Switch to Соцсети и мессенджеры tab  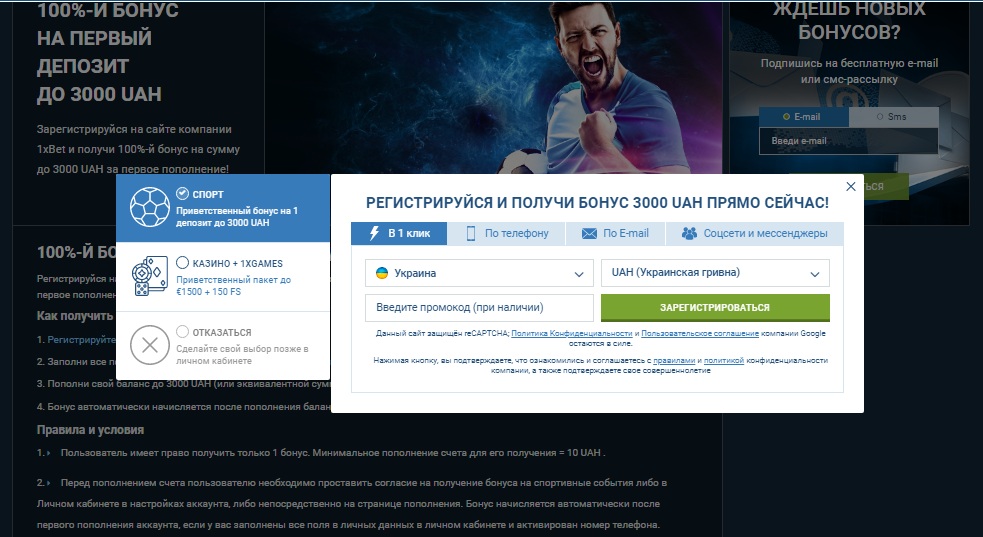pos(755,233)
